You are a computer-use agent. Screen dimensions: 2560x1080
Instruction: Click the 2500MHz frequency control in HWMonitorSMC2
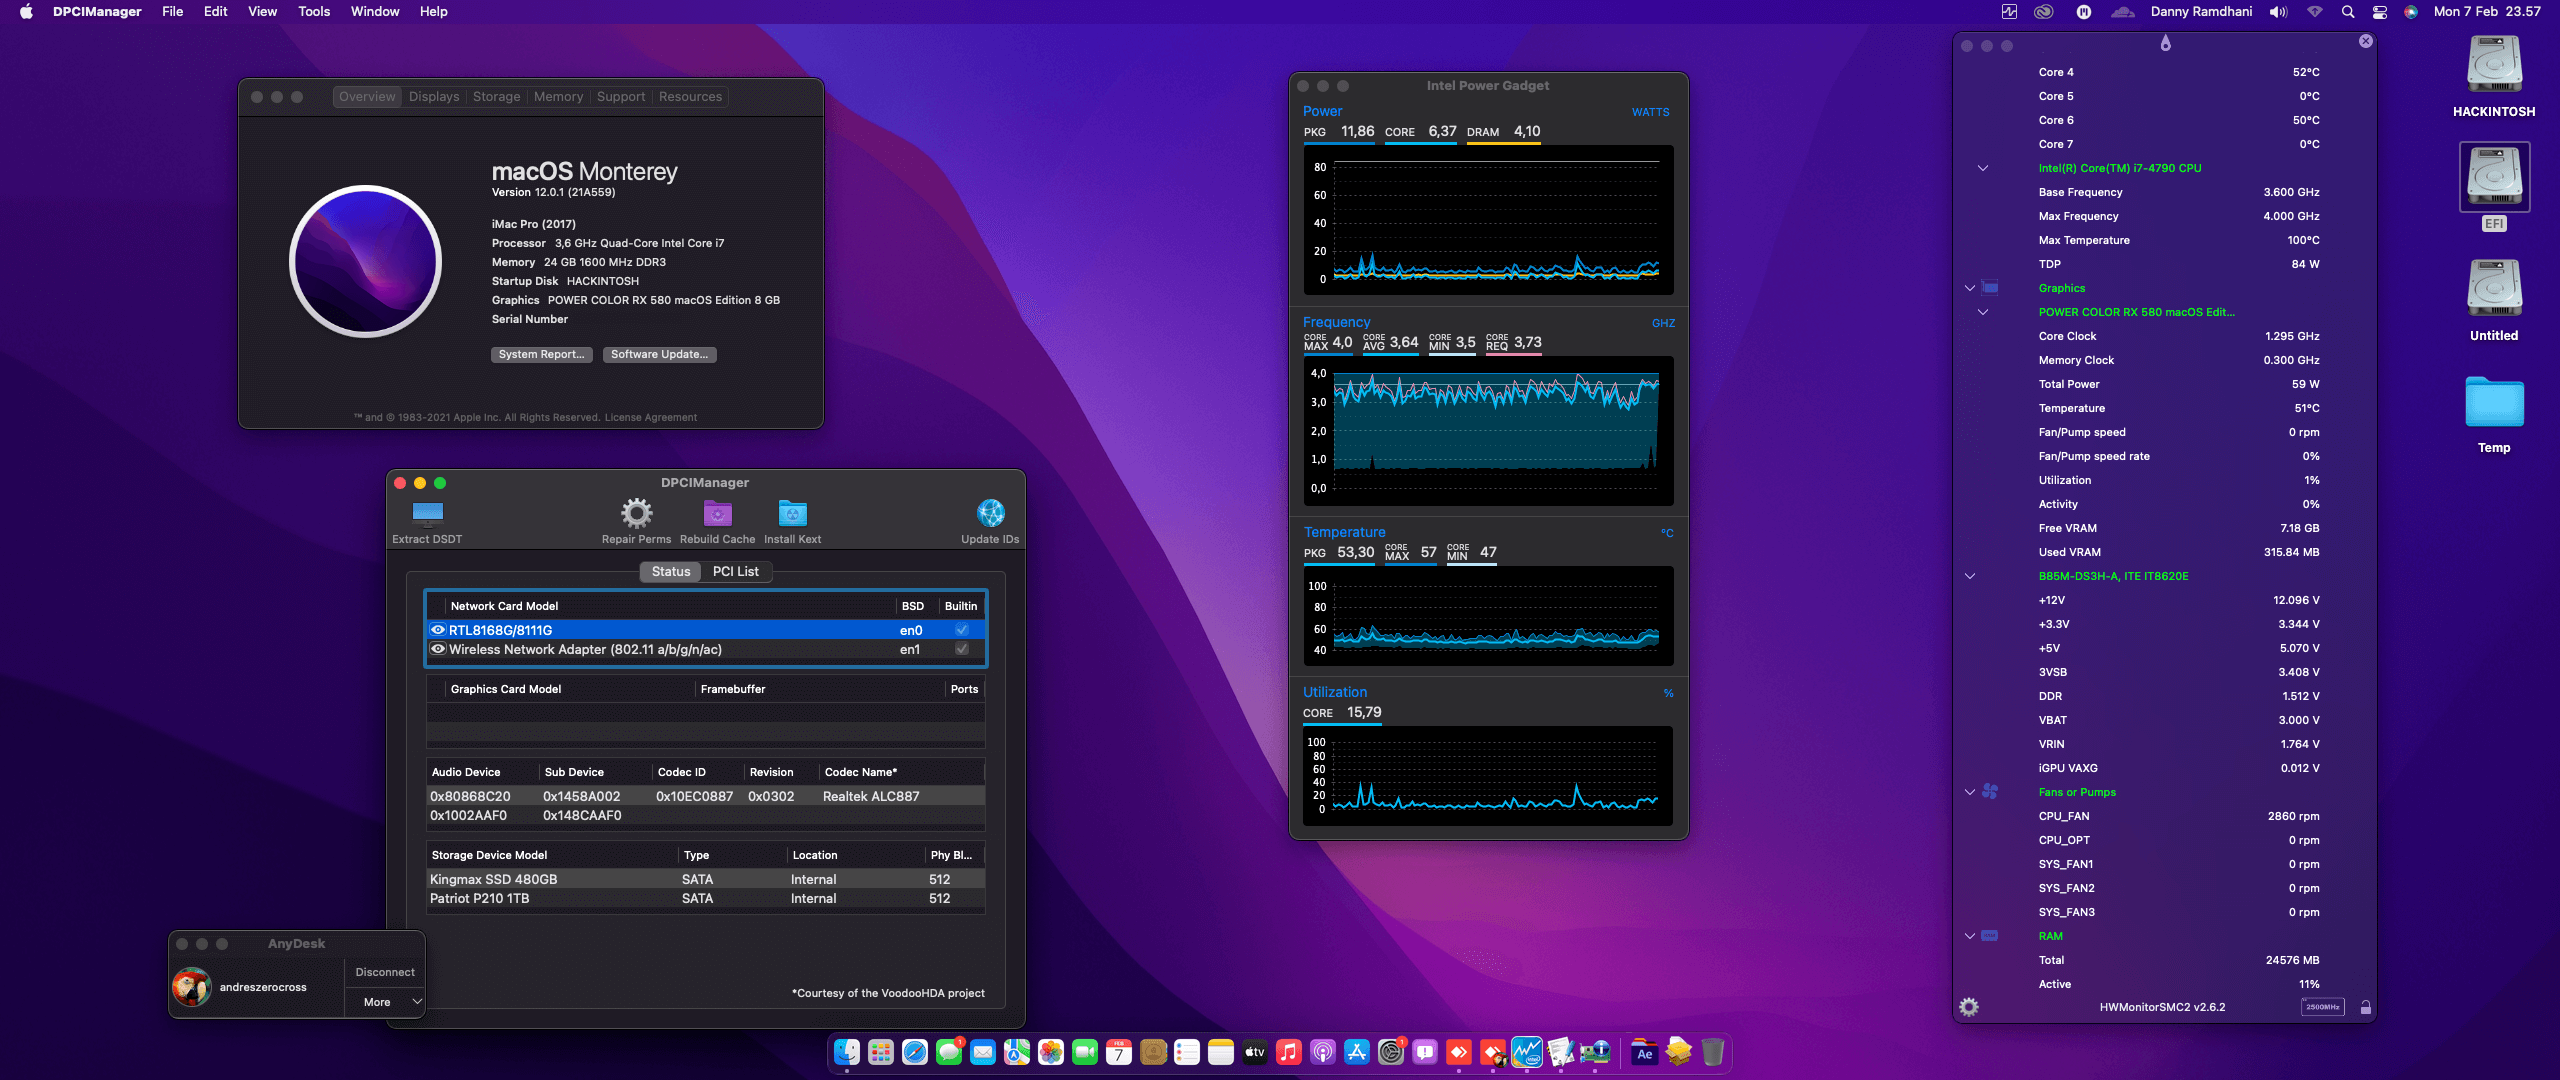pyautogui.click(x=2323, y=1007)
